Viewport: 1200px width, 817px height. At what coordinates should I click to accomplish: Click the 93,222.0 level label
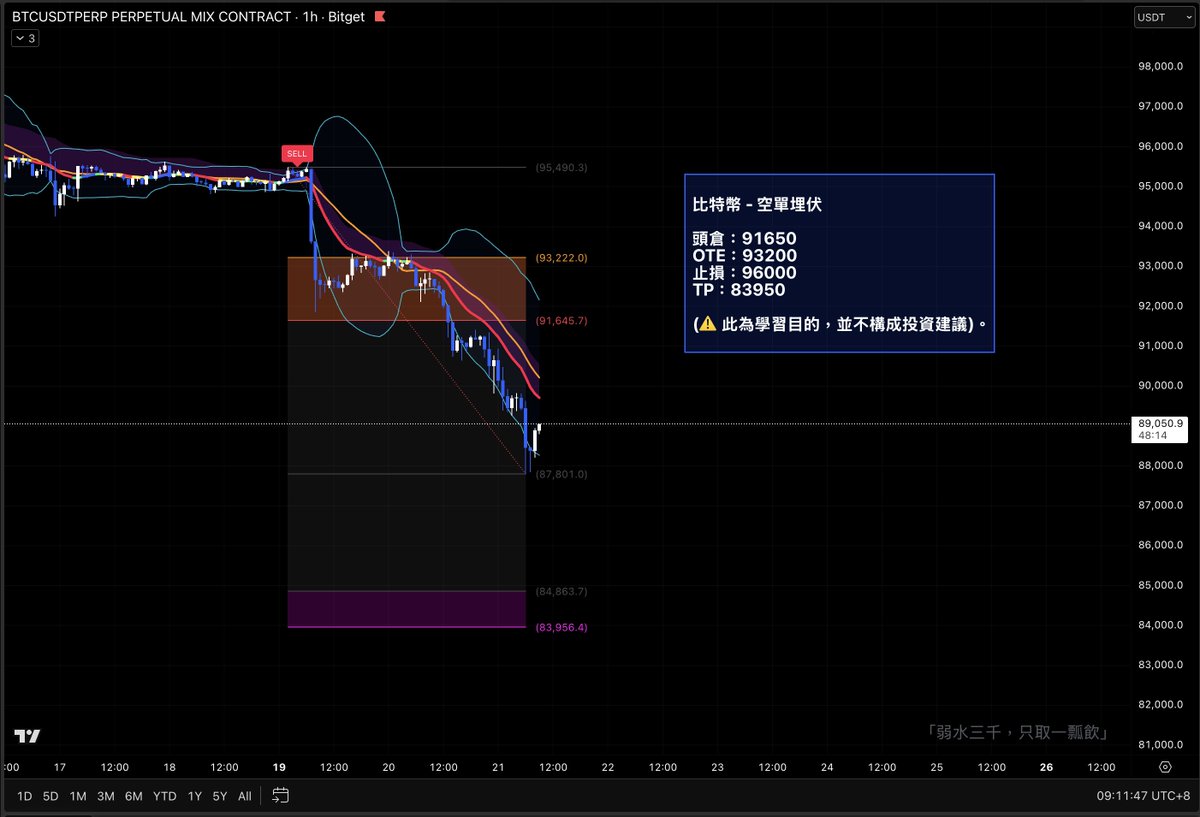point(561,258)
